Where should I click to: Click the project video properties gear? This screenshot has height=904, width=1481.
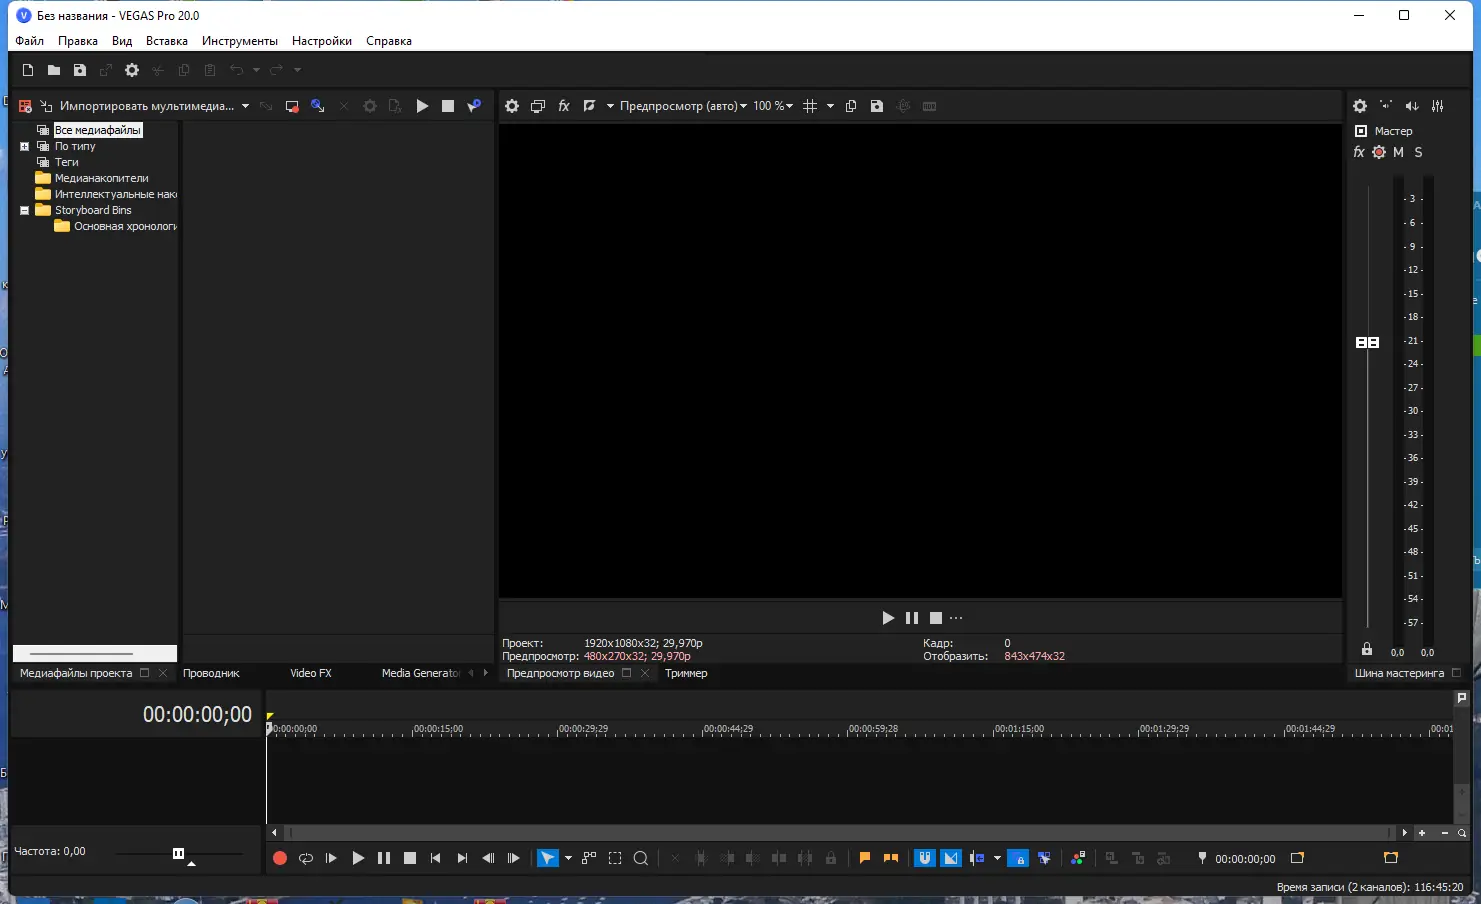(x=512, y=105)
